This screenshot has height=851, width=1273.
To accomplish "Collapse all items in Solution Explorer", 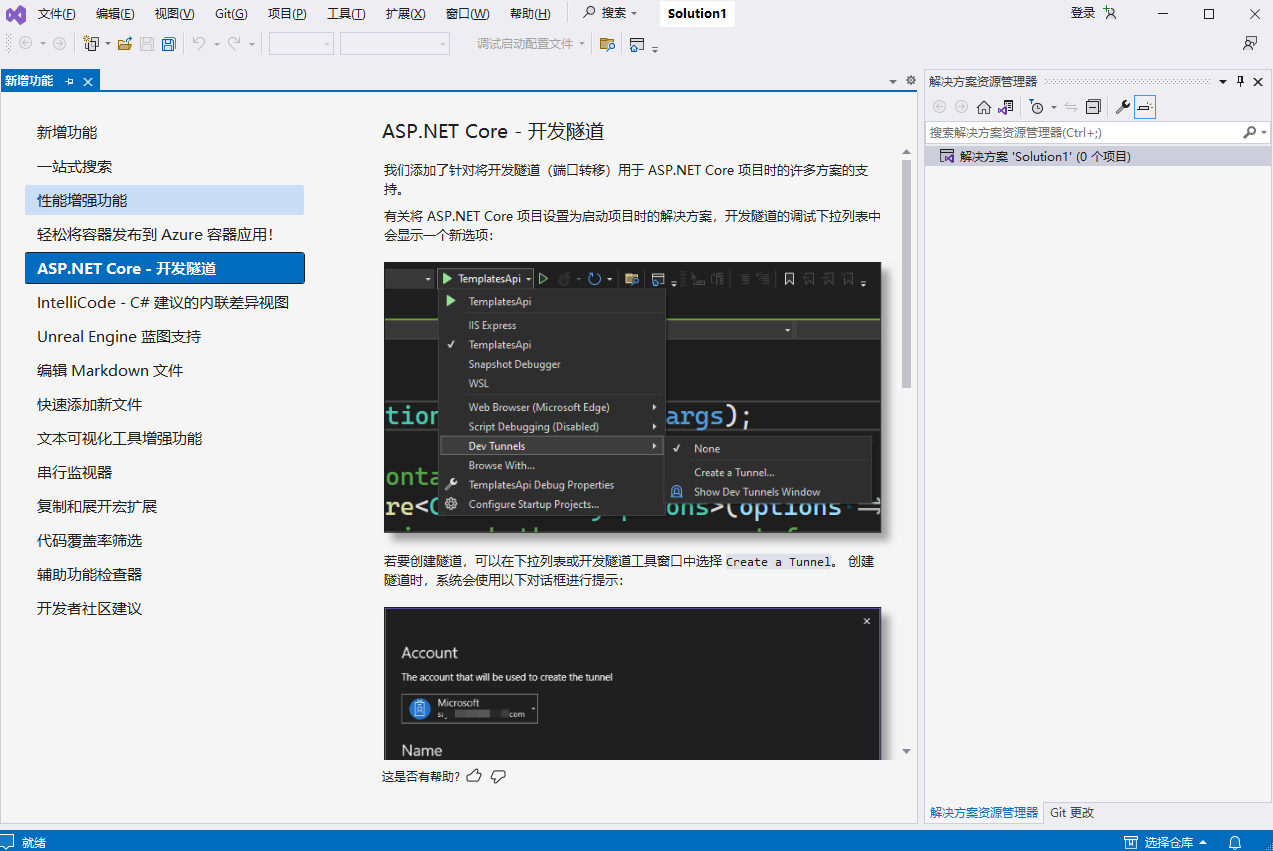I will tap(1093, 106).
